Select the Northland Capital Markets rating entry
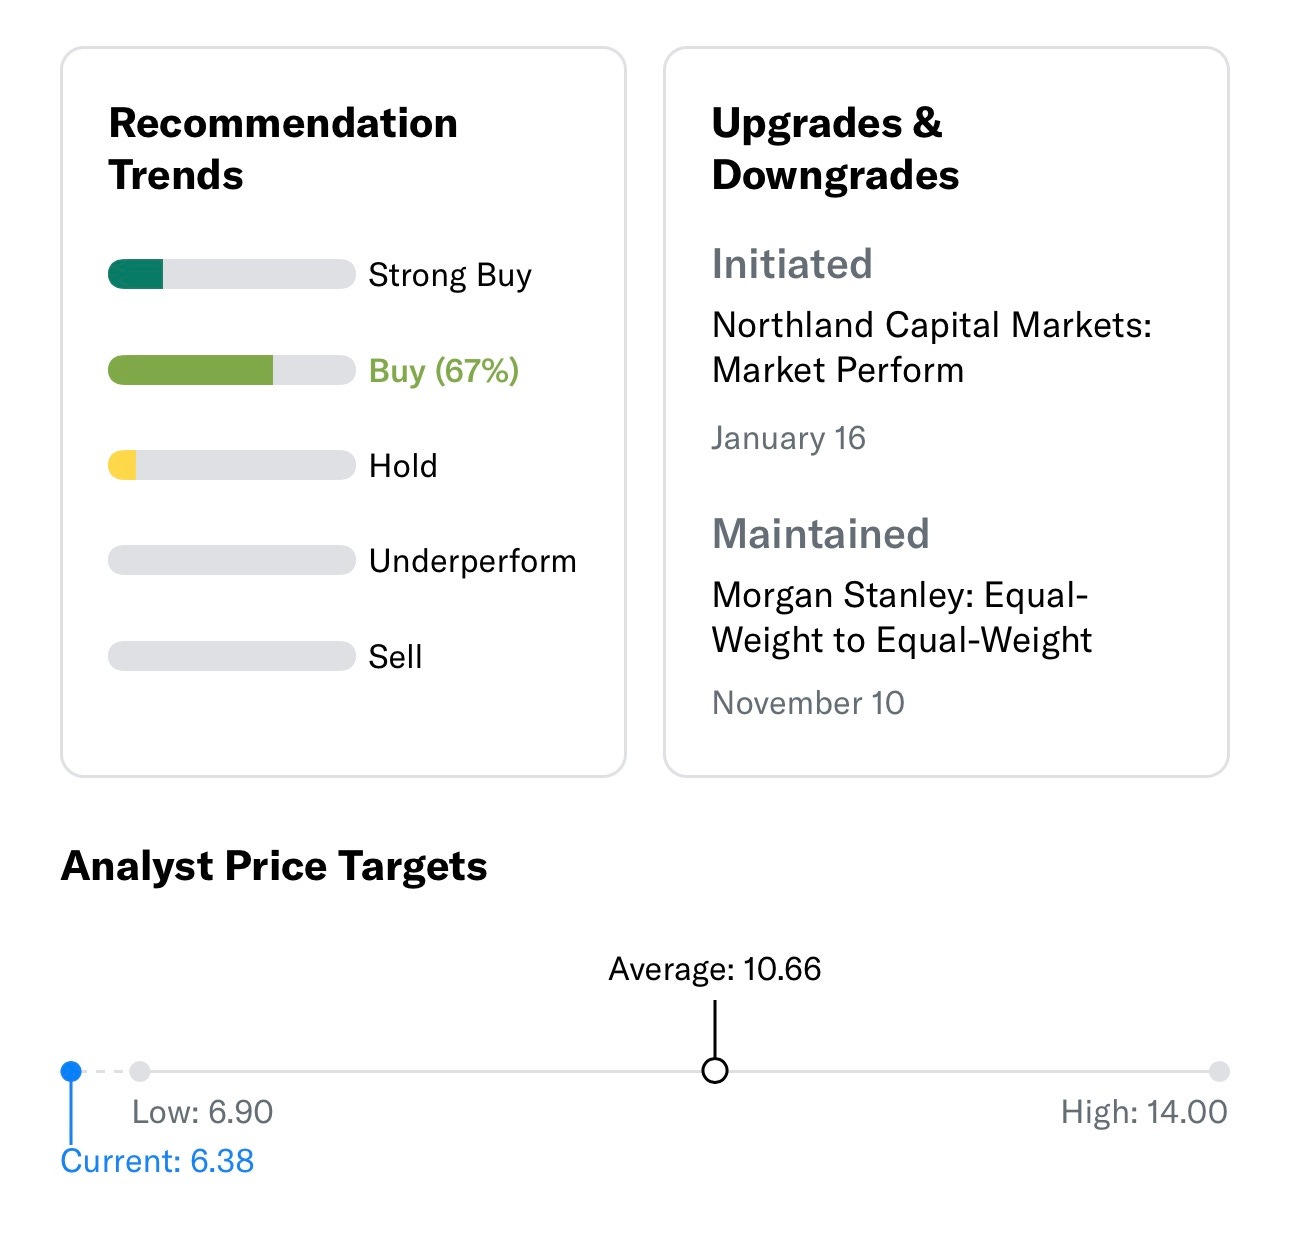The image size is (1290, 1235). click(x=932, y=347)
